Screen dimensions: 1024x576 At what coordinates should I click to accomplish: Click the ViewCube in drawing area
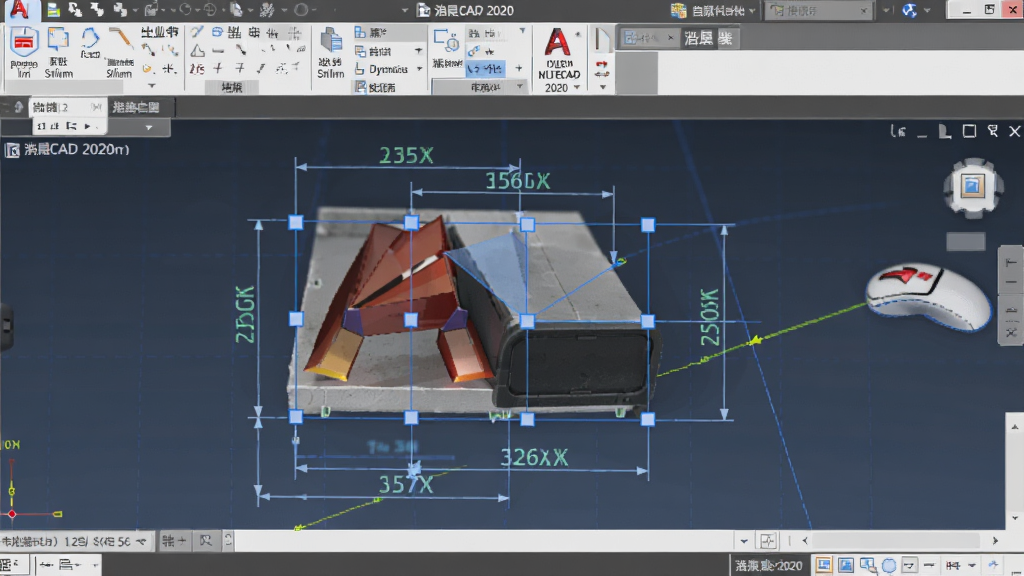pos(973,187)
